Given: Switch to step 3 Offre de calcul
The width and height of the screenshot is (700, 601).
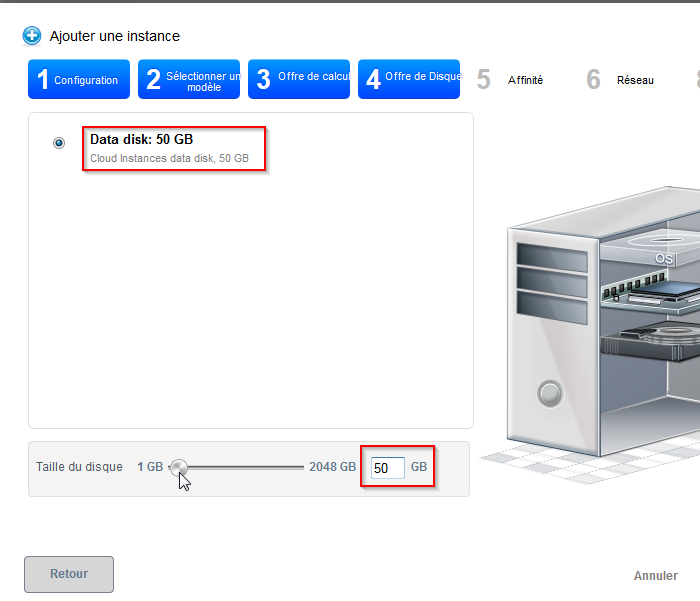Looking at the screenshot, I should [x=299, y=80].
